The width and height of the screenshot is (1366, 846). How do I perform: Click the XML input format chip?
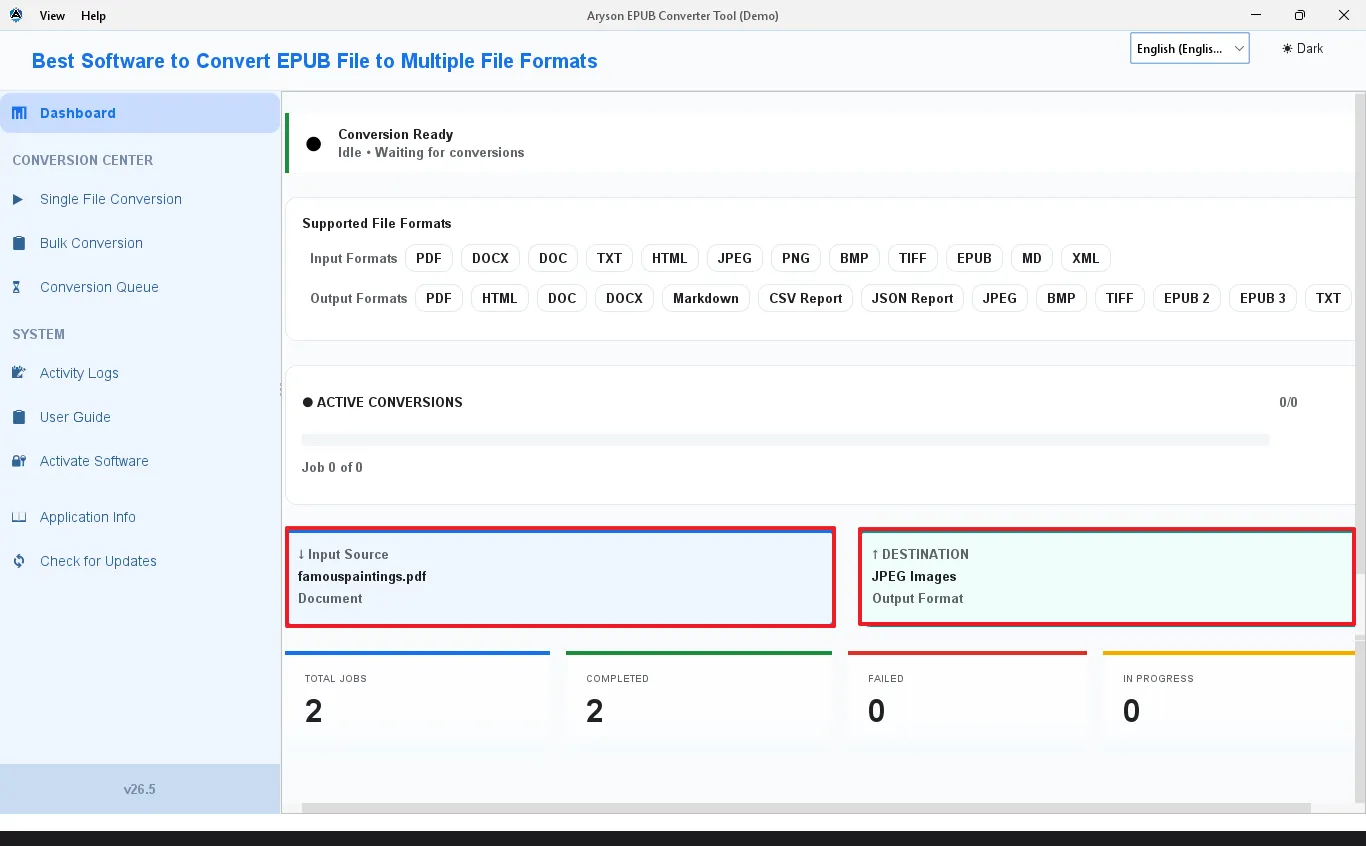pyautogui.click(x=1086, y=258)
